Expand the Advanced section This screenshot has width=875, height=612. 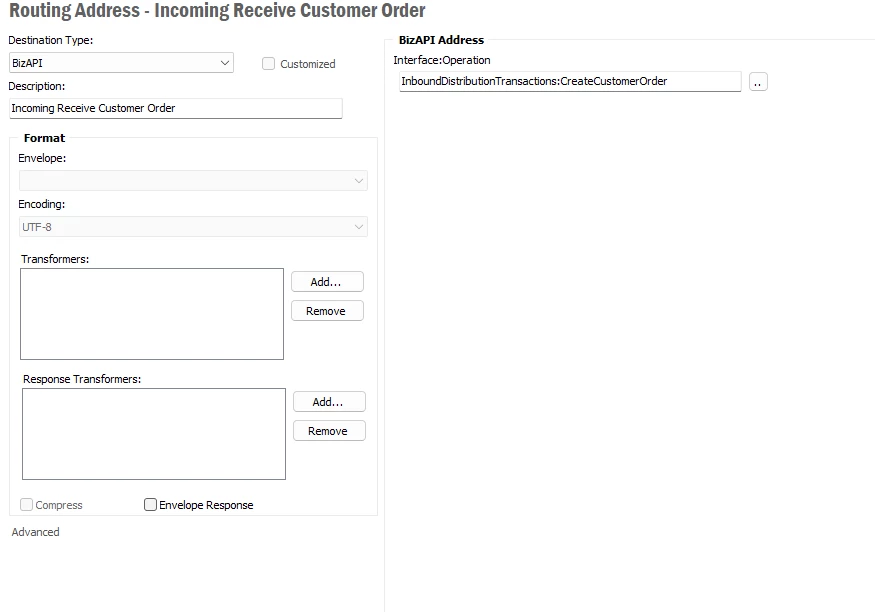pos(35,532)
